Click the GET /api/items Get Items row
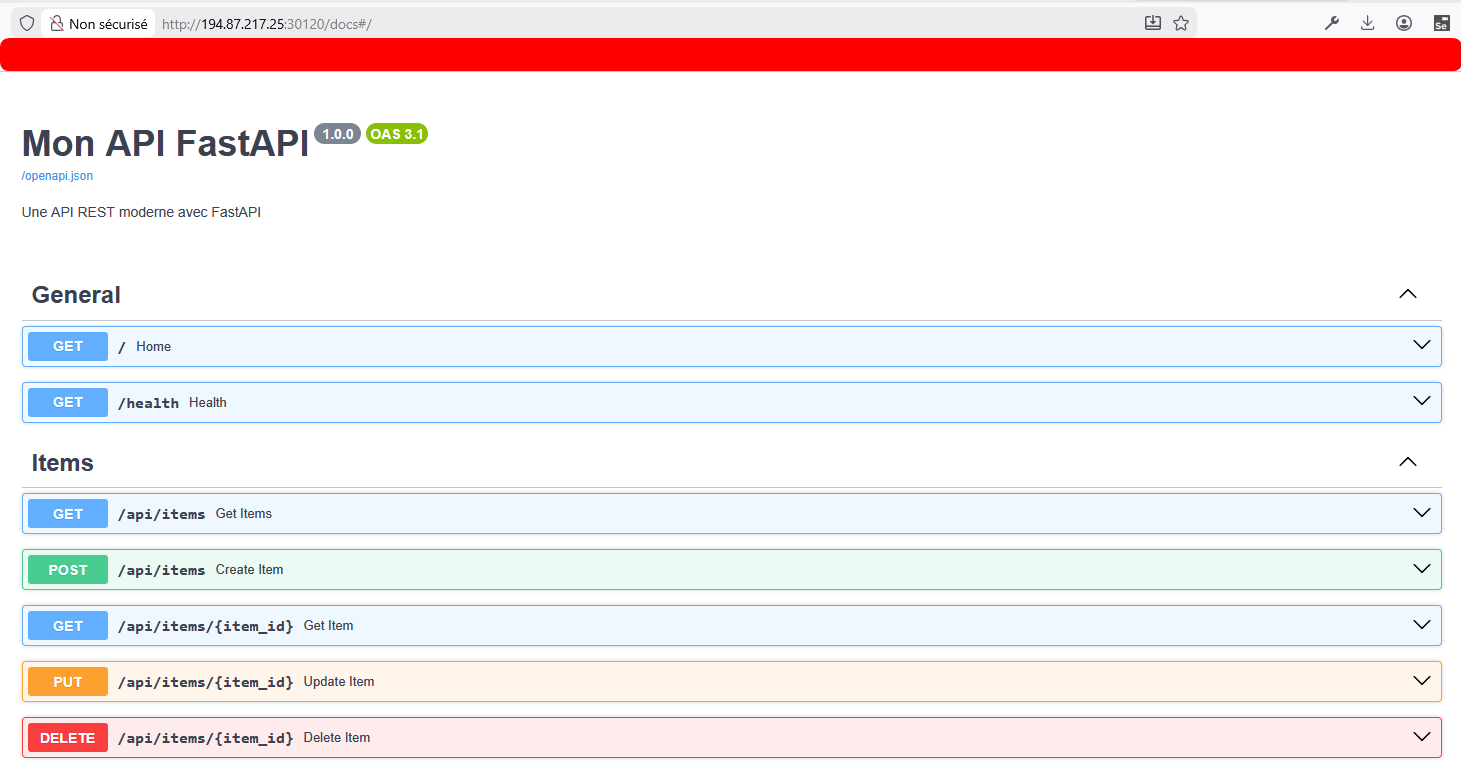 click(700, 514)
